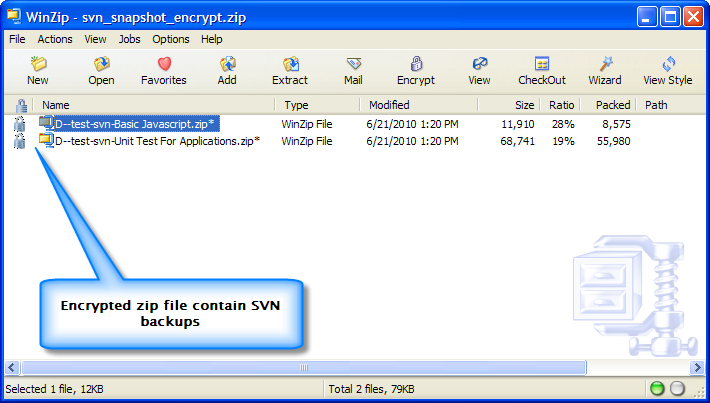The image size is (710, 403).
Task: Click lock icon beside Basic Javascript.zip row
Action: [x=19, y=124]
